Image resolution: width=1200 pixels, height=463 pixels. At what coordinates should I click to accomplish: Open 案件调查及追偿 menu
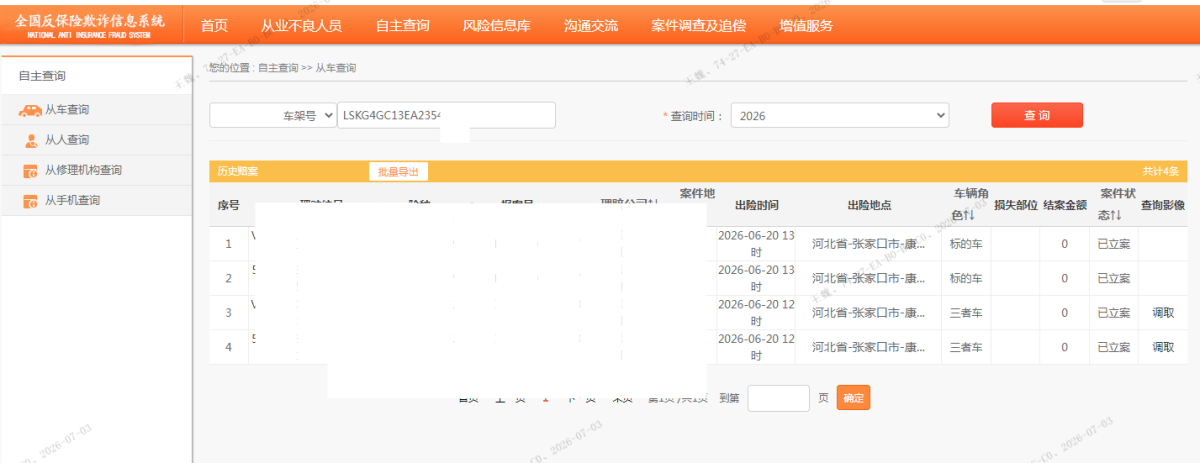click(698, 26)
